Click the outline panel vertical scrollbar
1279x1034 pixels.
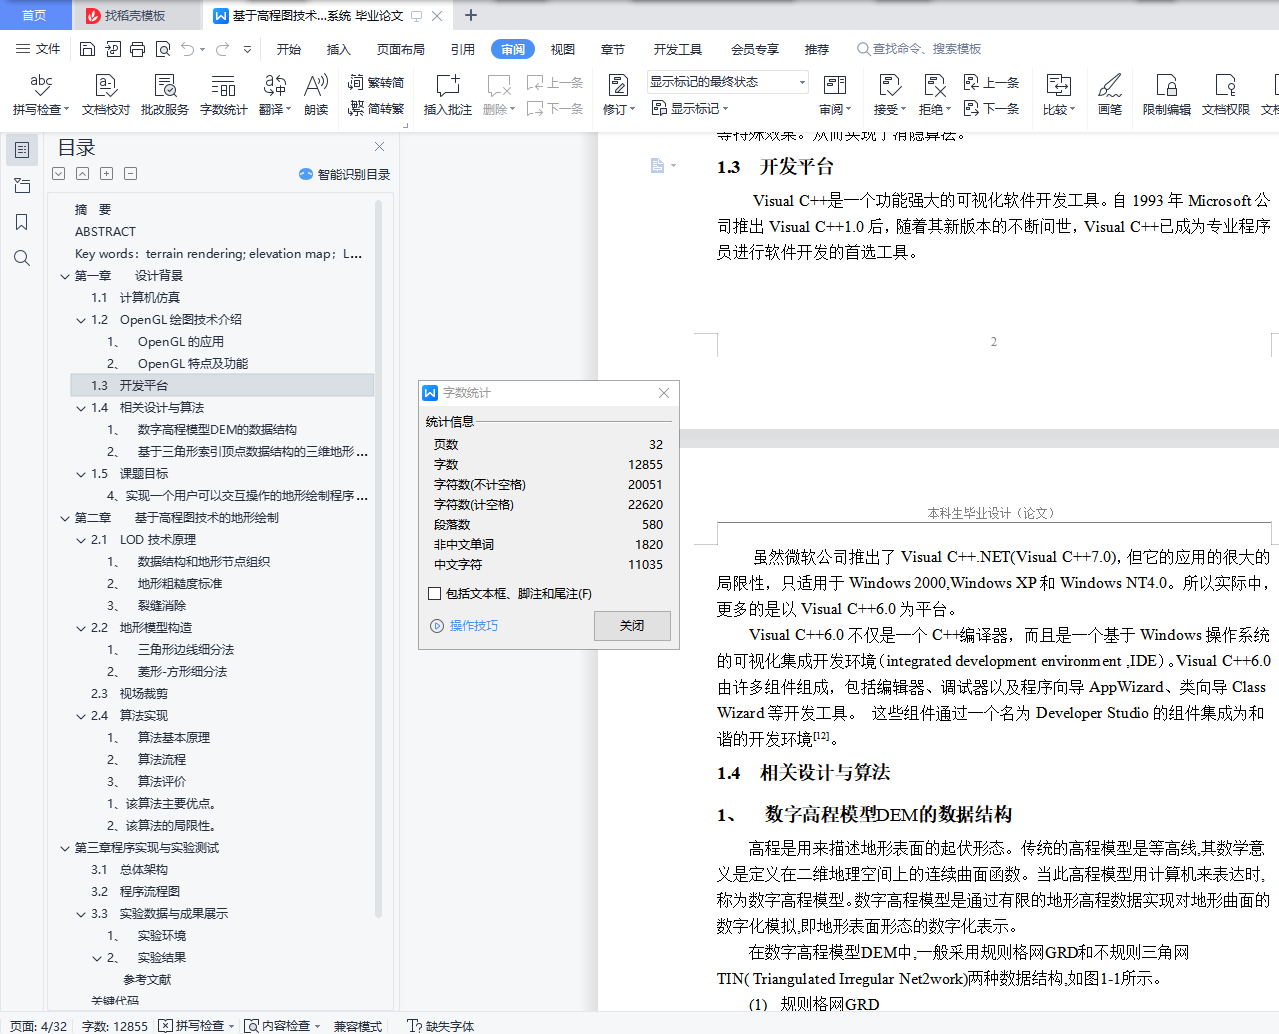coord(379,558)
